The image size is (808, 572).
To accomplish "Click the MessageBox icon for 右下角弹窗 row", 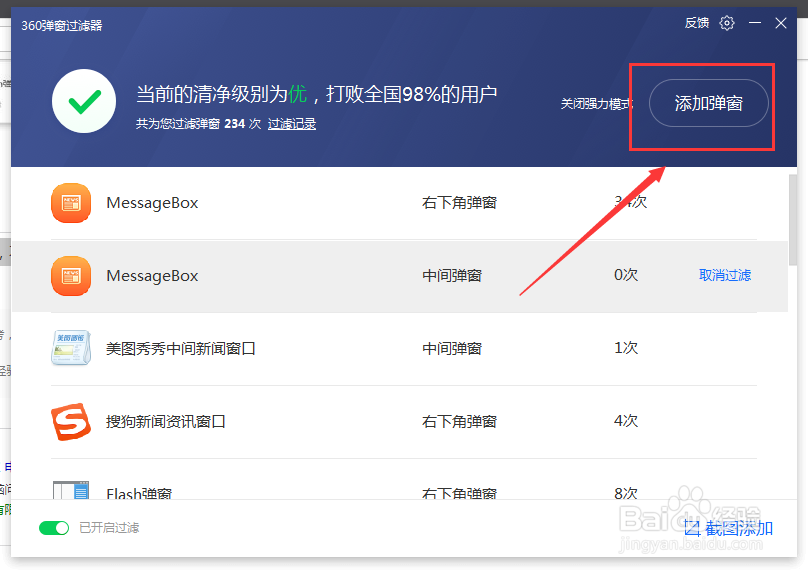I will (x=71, y=203).
